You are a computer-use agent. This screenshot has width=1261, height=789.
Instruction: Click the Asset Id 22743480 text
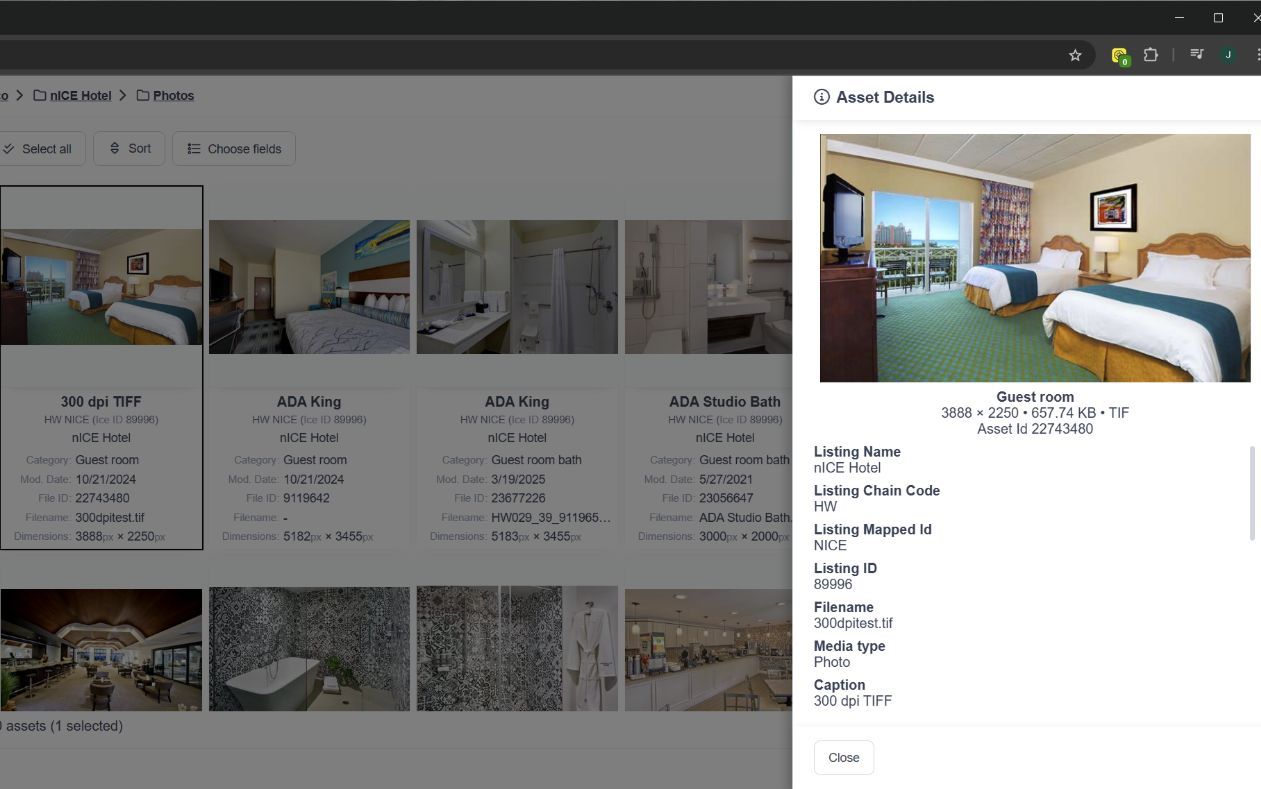1035,429
